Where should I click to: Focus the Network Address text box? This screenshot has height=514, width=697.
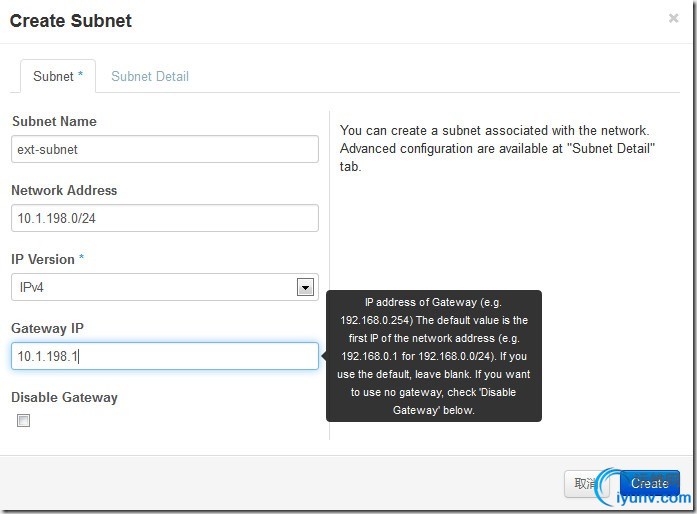point(165,218)
